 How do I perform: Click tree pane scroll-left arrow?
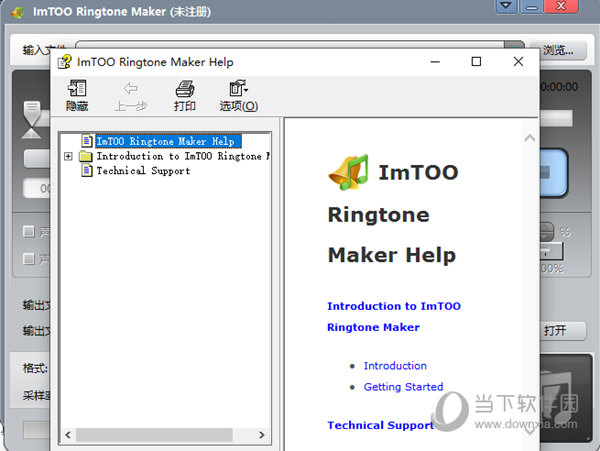pos(68,435)
